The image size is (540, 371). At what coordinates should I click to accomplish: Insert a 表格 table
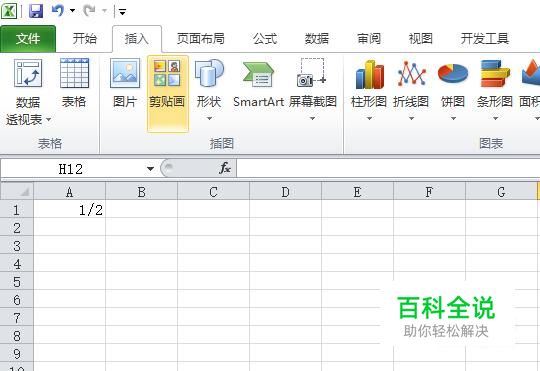pyautogui.click(x=74, y=83)
